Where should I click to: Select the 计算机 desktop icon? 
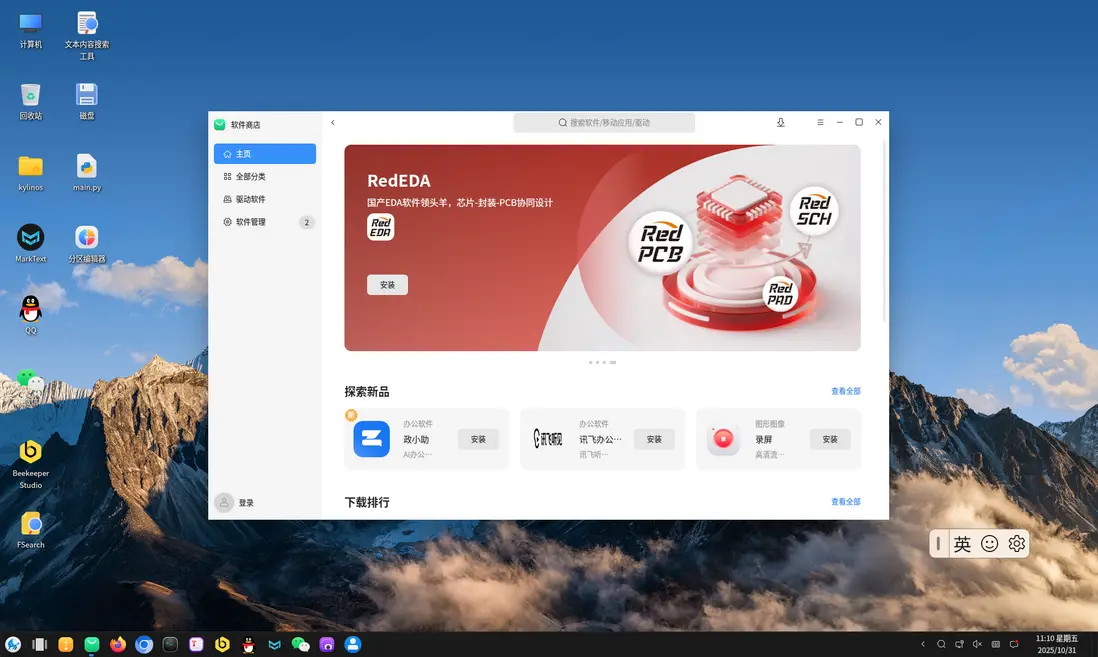pos(31,31)
